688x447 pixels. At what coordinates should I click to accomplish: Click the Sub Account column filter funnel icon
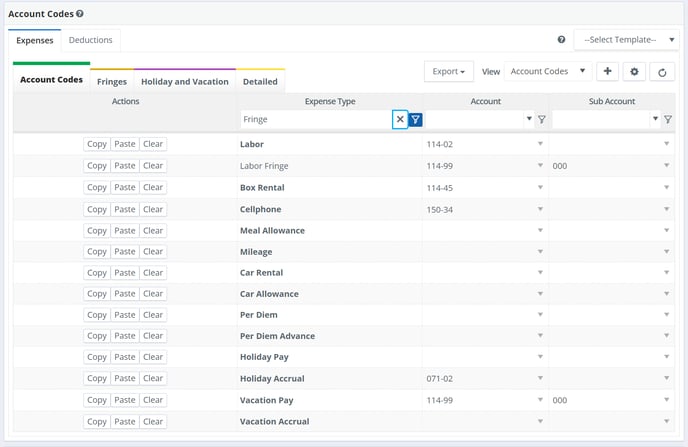pyautogui.click(x=668, y=119)
